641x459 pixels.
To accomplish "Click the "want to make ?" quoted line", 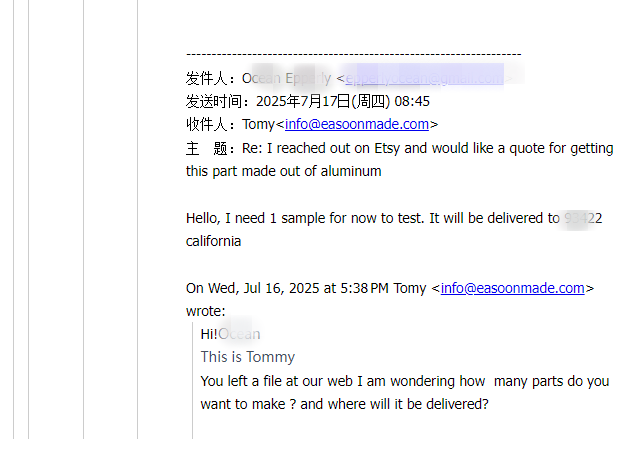I will pyautogui.click(x=344, y=404).
